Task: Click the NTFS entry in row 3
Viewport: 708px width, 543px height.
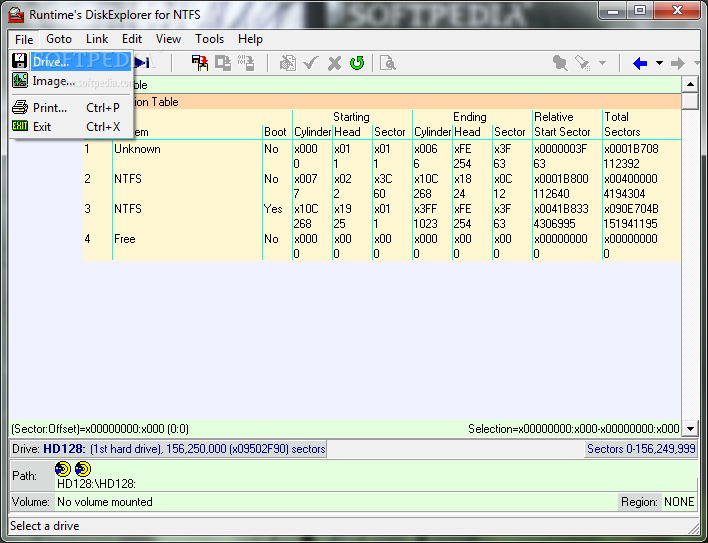Action: (128, 209)
